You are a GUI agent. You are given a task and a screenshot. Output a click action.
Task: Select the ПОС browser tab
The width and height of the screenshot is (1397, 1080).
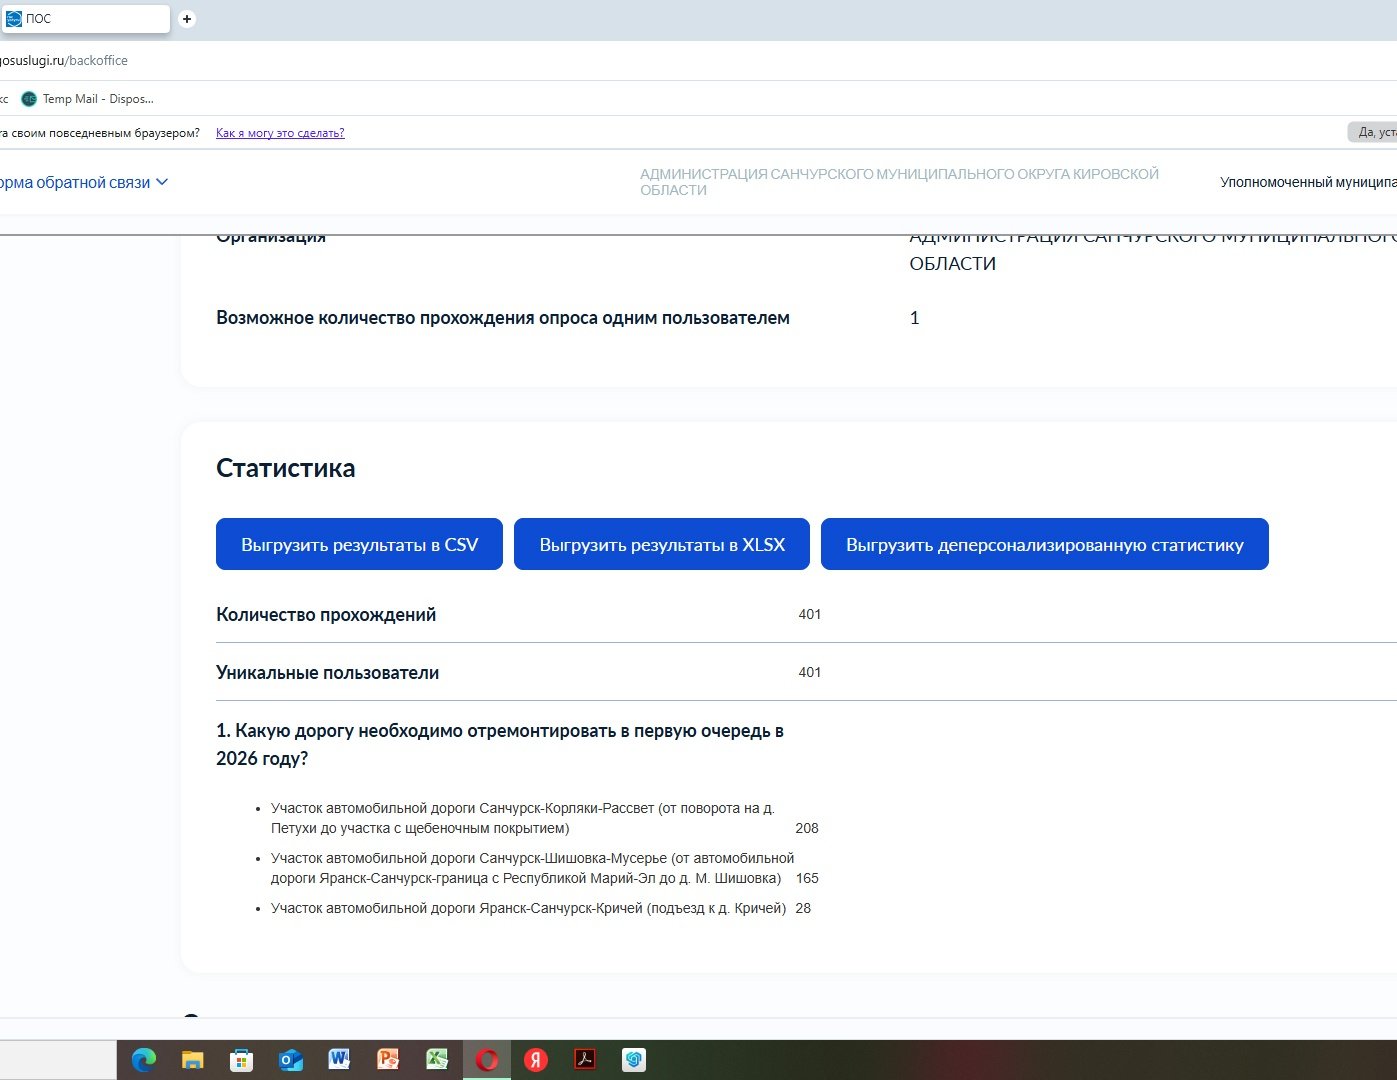click(85, 19)
